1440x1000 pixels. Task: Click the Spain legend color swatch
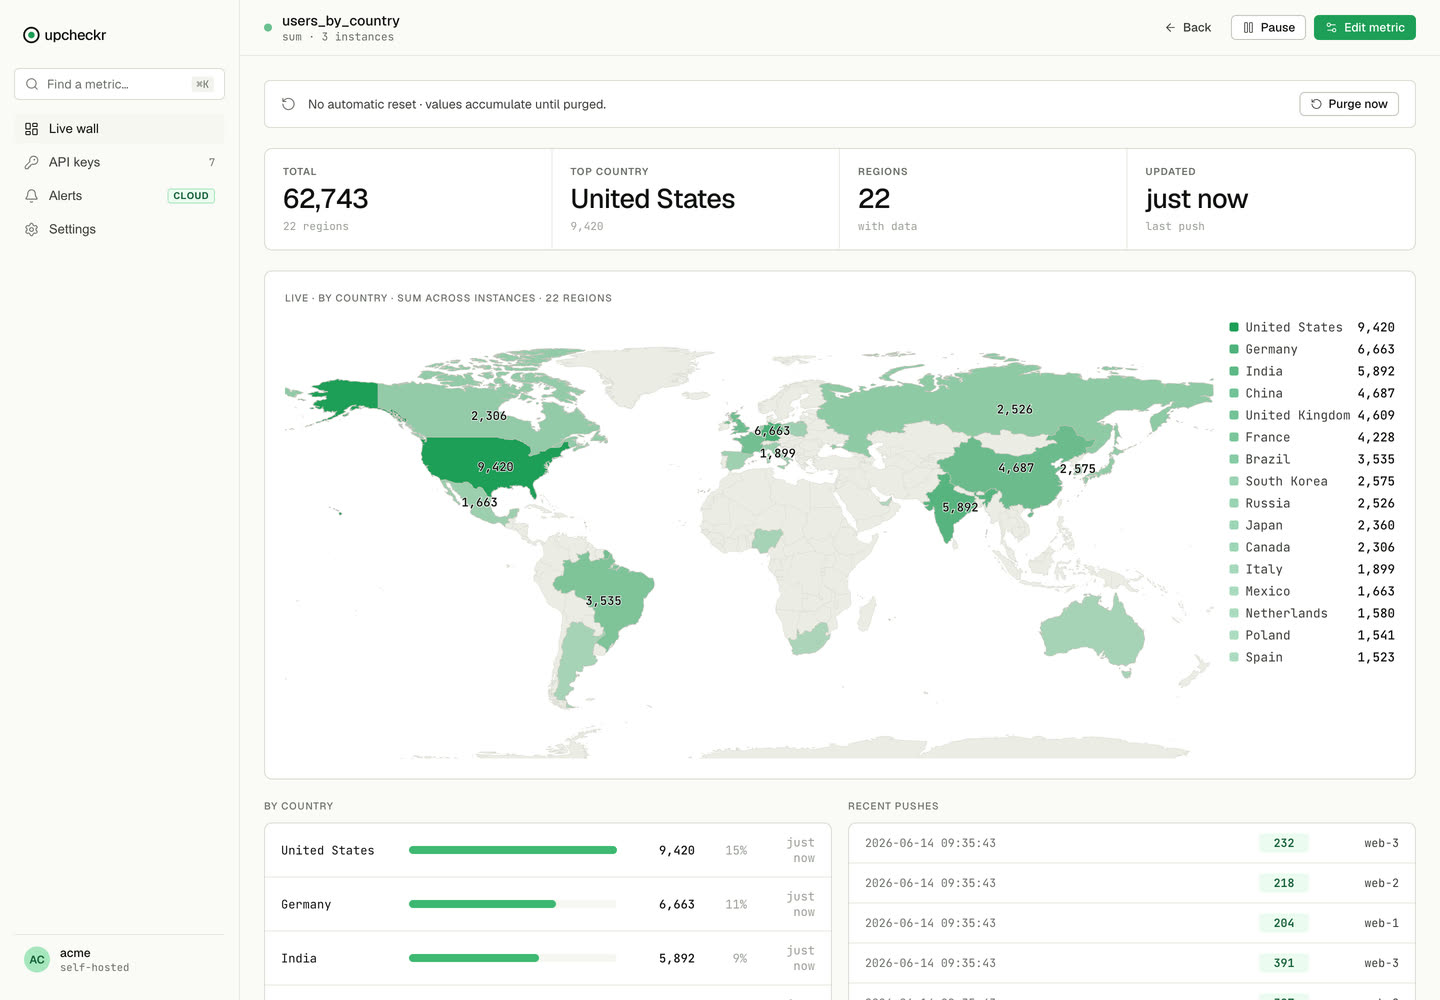[x=1234, y=657]
